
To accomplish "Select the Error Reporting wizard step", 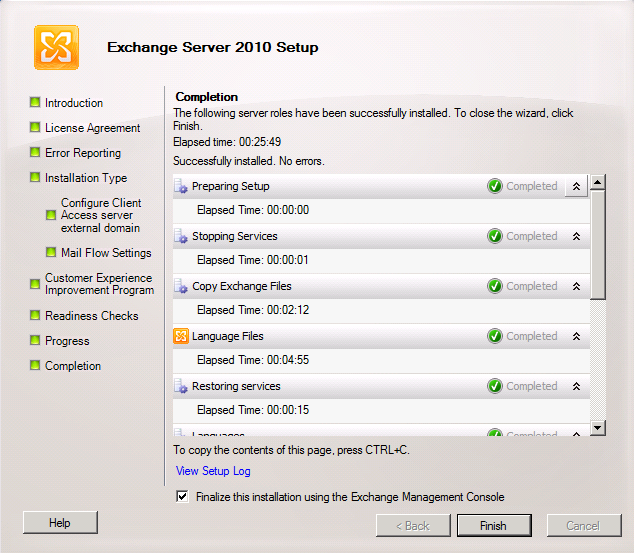I will (83, 153).
